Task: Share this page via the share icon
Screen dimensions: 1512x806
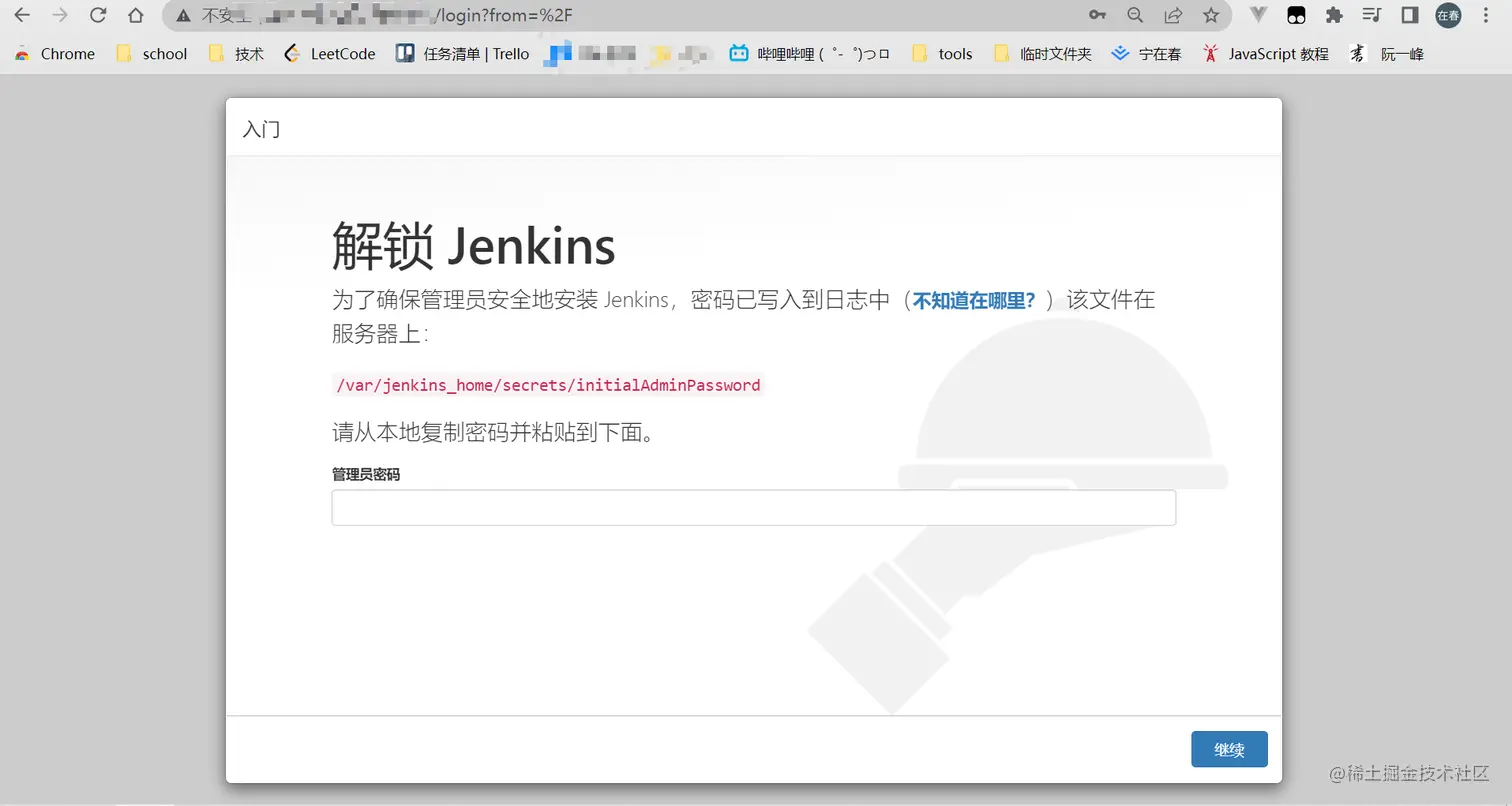Action: tap(1173, 15)
